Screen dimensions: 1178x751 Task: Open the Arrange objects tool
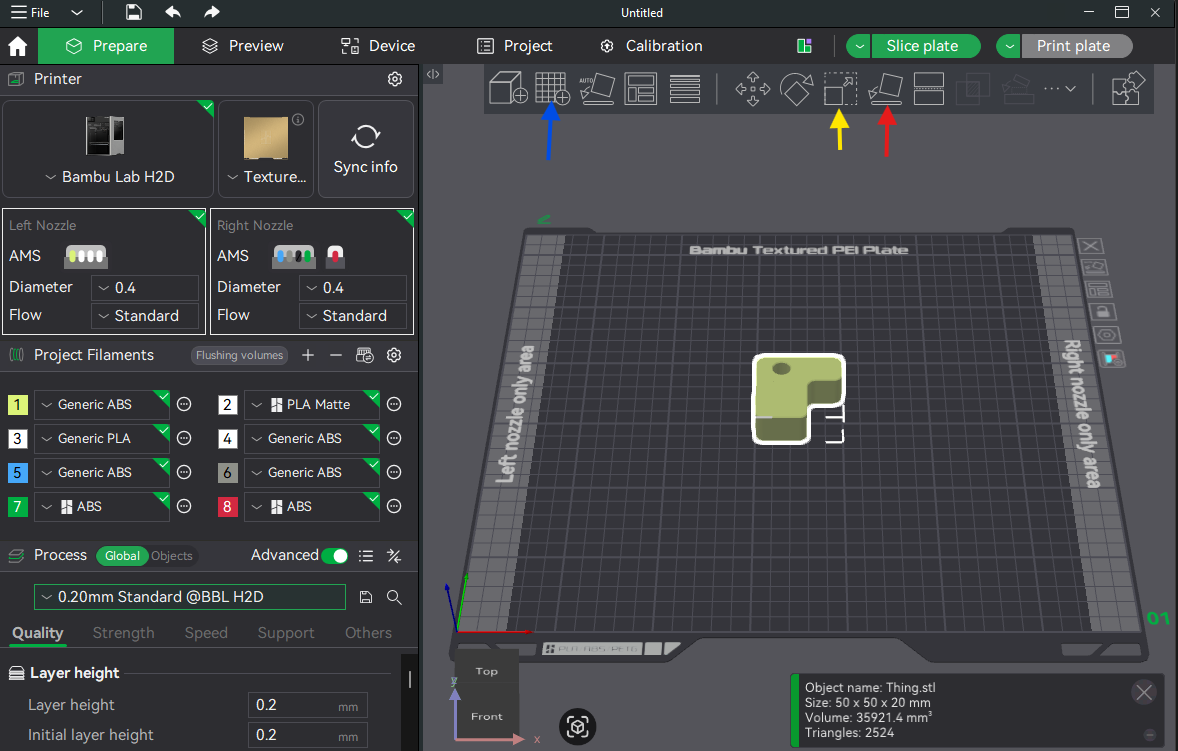pos(641,88)
